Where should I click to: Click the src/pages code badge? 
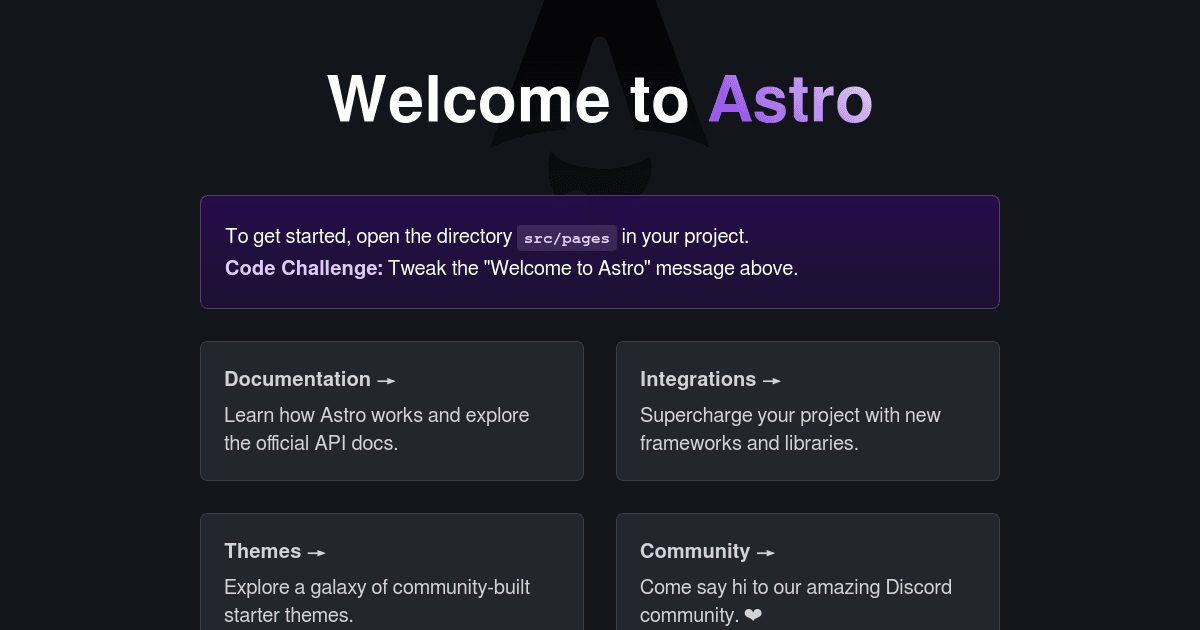566,238
